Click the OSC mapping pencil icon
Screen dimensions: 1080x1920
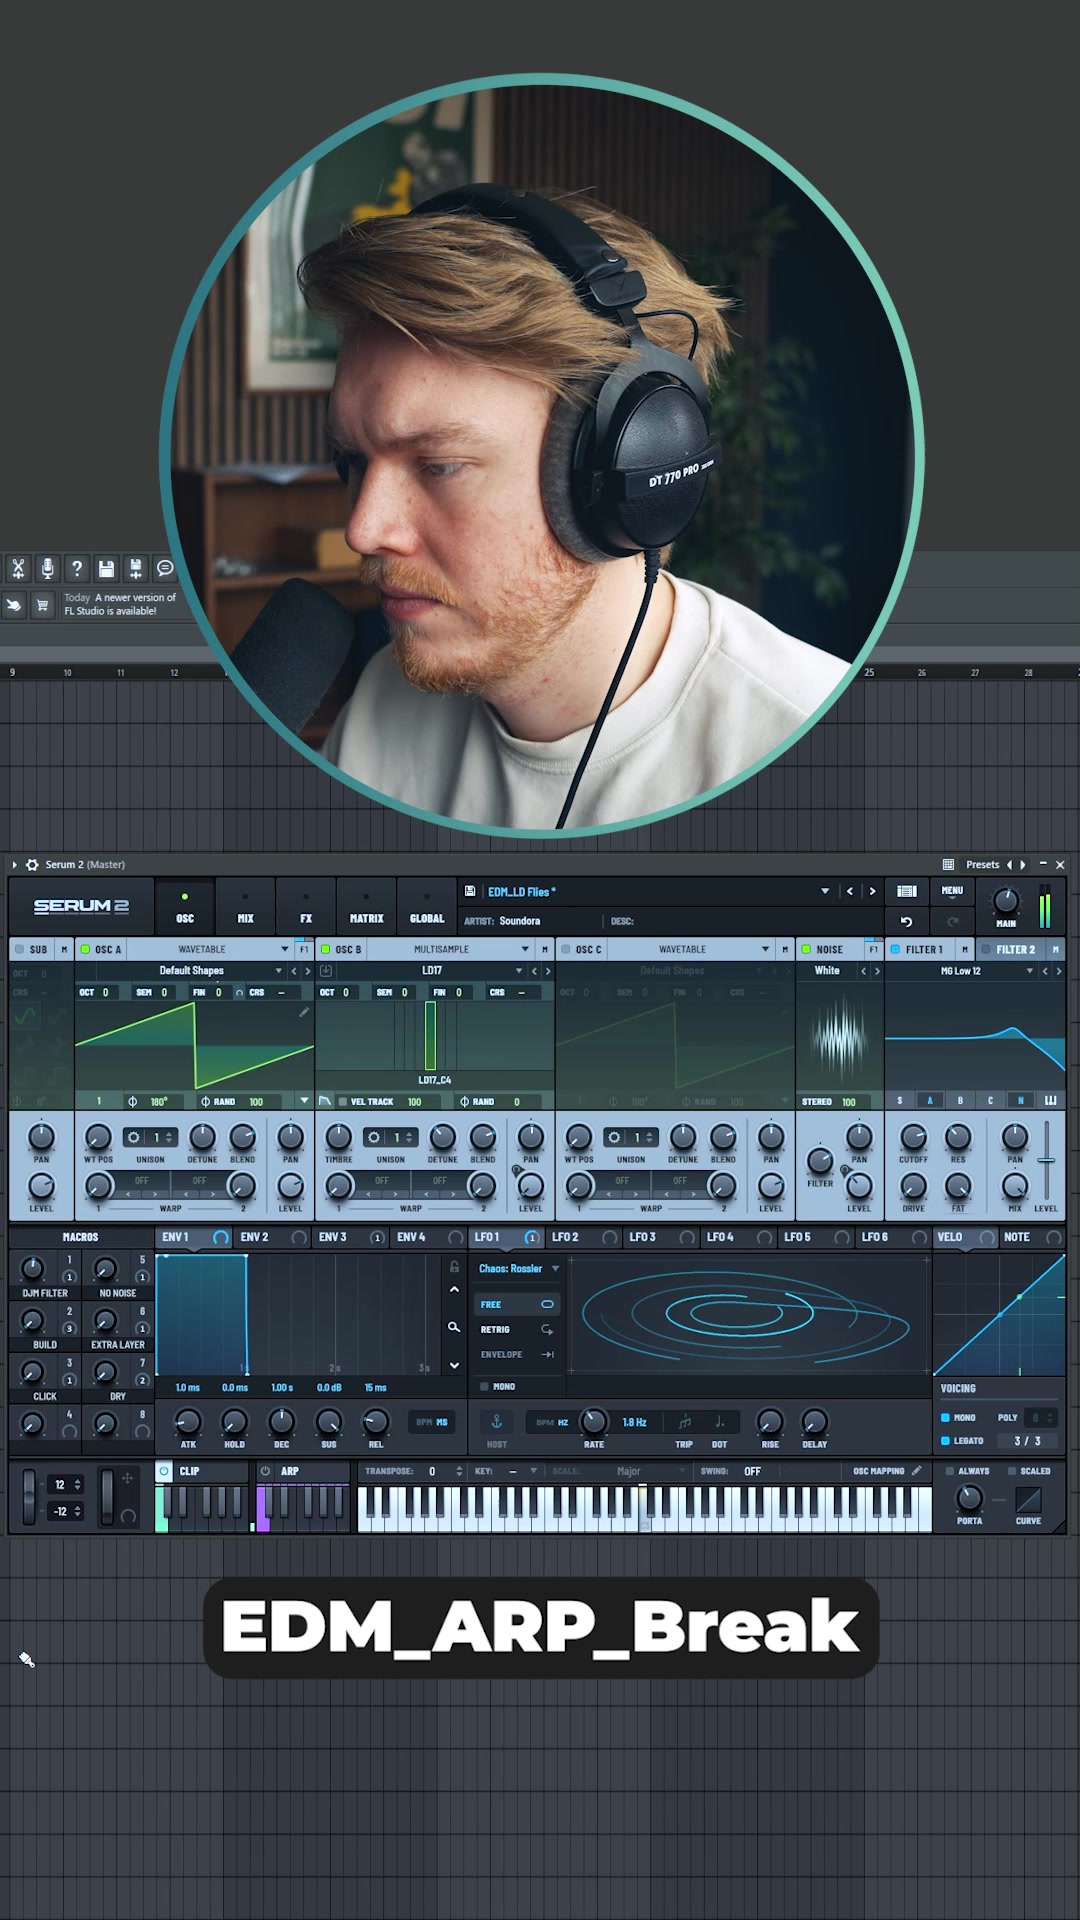click(916, 1471)
